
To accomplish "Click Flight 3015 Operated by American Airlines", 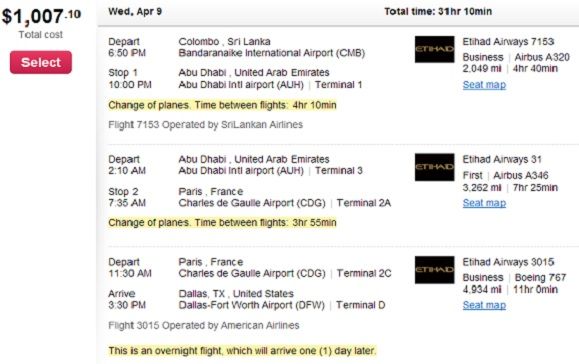I will (203, 326).
